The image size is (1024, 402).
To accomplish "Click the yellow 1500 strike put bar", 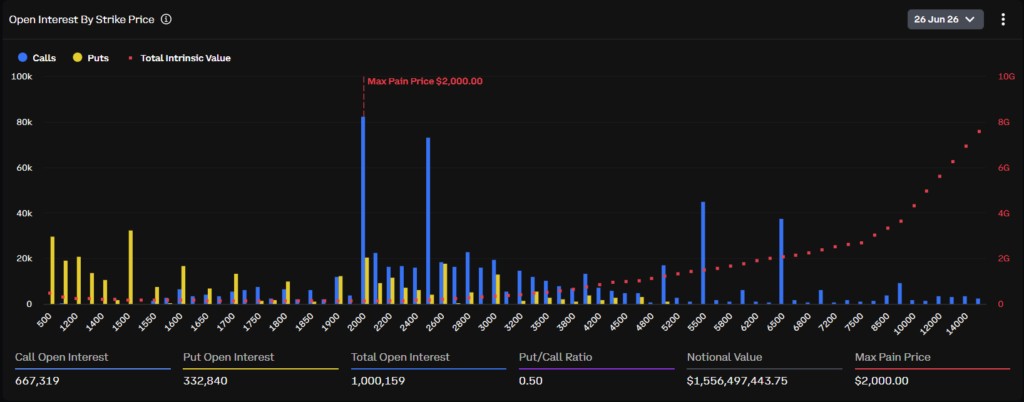I will tap(131, 268).
